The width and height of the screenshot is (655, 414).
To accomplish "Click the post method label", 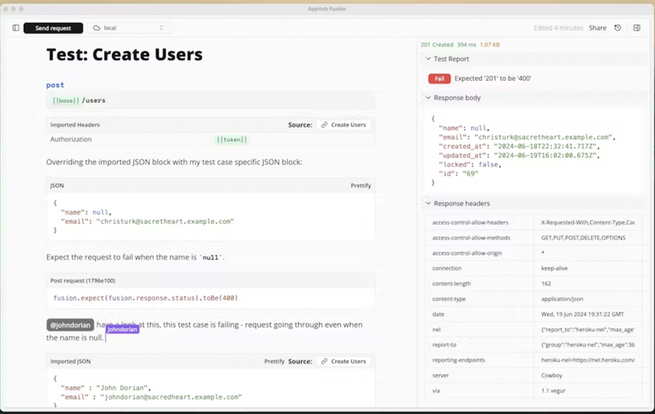I will tap(55, 85).
